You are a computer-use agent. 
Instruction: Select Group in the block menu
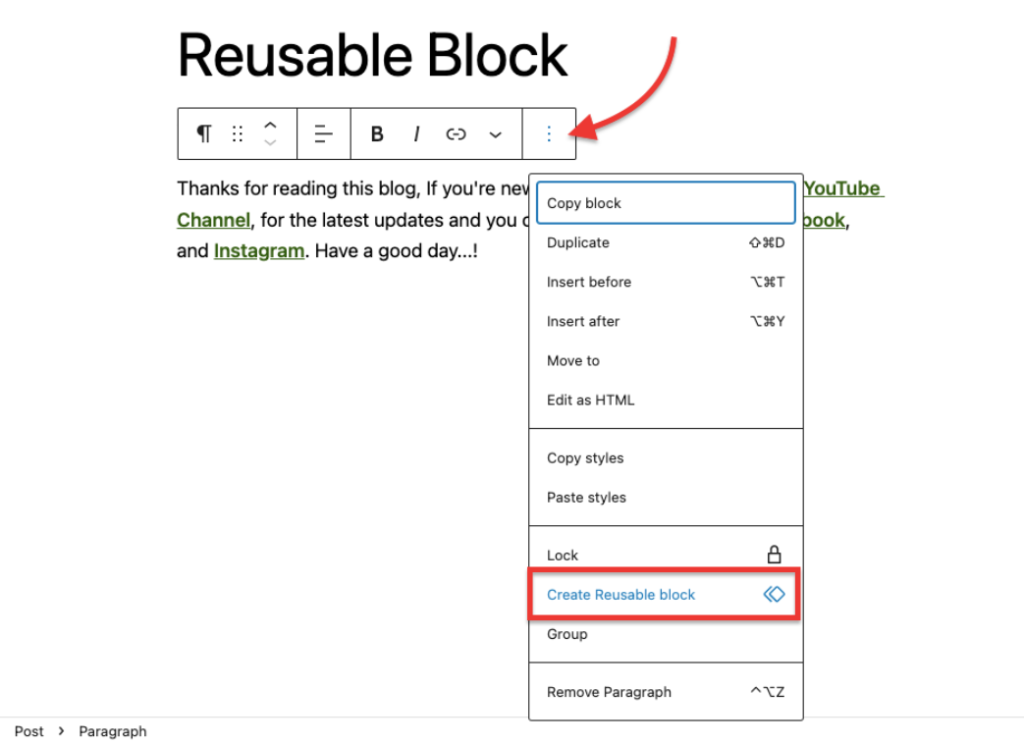tap(665, 634)
